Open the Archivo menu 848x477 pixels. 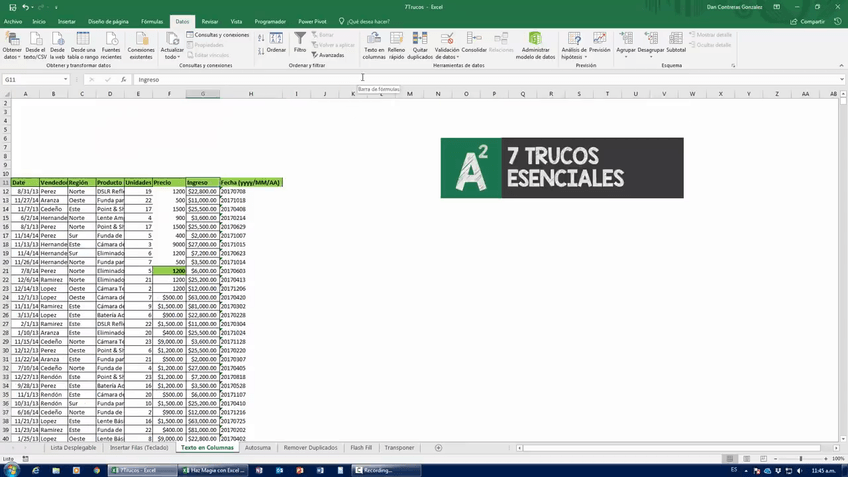pos(13,22)
